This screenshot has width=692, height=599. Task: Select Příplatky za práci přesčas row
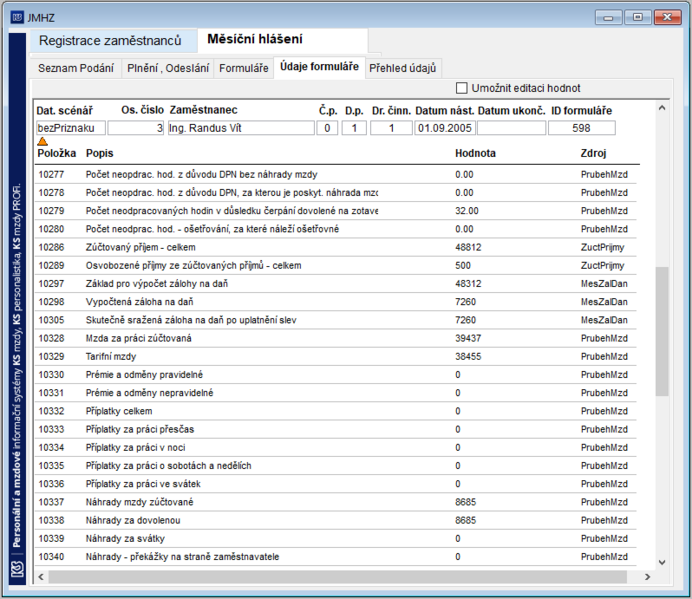coord(335,429)
